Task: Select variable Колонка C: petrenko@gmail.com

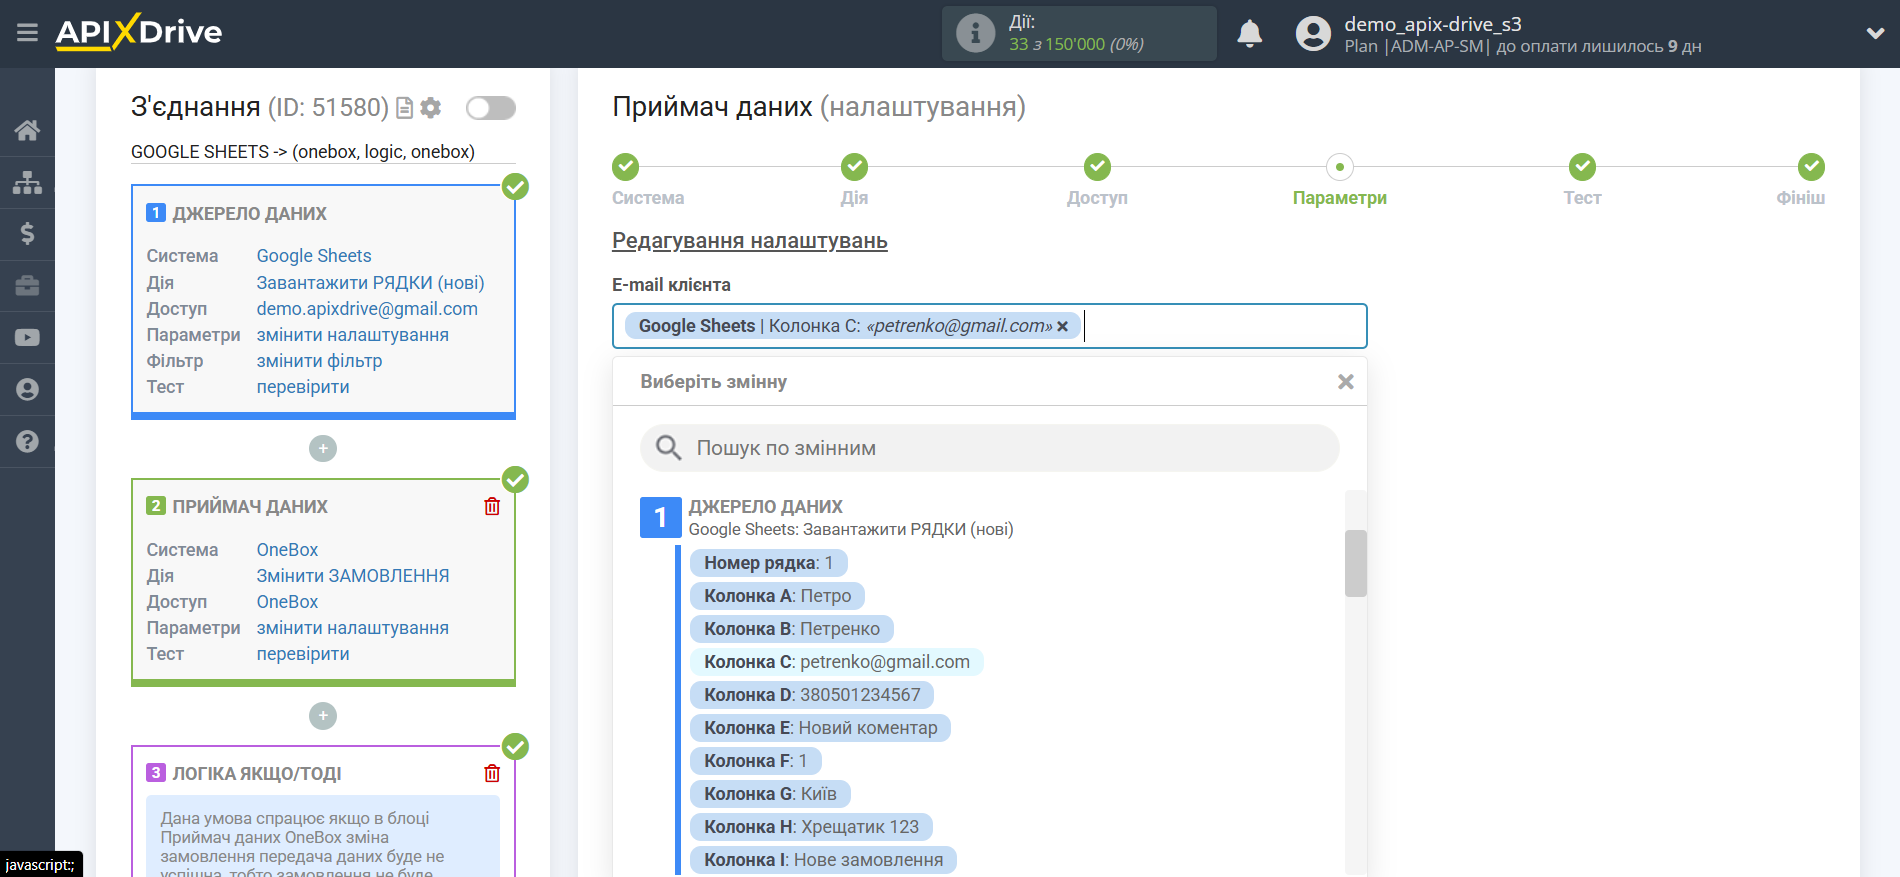Action: coord(837,662)
